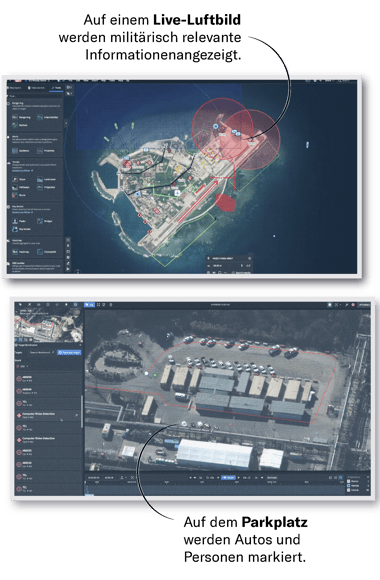The image size is (380, 580).
Task: Click the time field beside the date field
Action: 109,478
